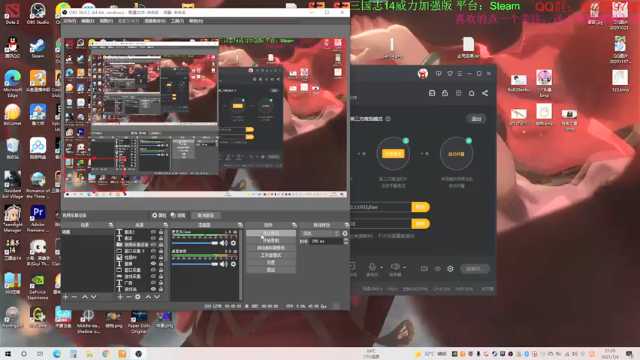Image resolution: width=640 pixels, height=360 pixels.
Task: Open Windows Start menu
Action: tap(8, 354)
